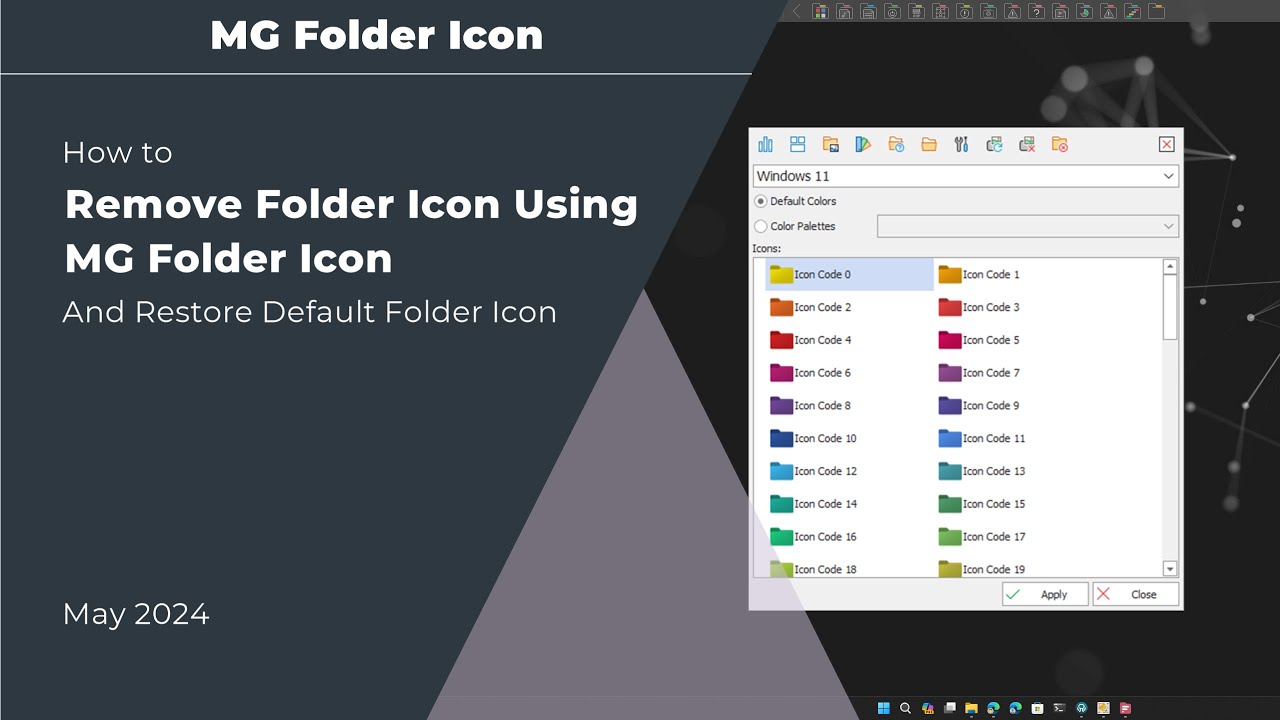Select Icon Code 19 item
This screenshot has width=1280, height=720.
coord(982,569)
